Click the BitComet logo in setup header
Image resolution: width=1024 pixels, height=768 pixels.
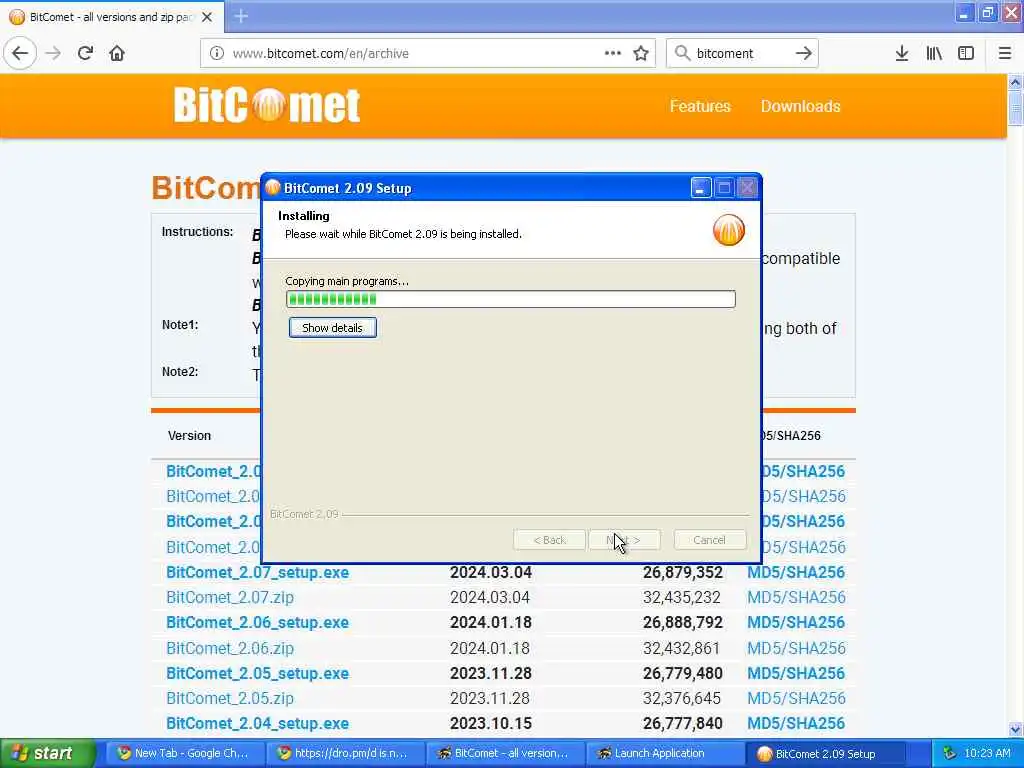pos(728,230)
